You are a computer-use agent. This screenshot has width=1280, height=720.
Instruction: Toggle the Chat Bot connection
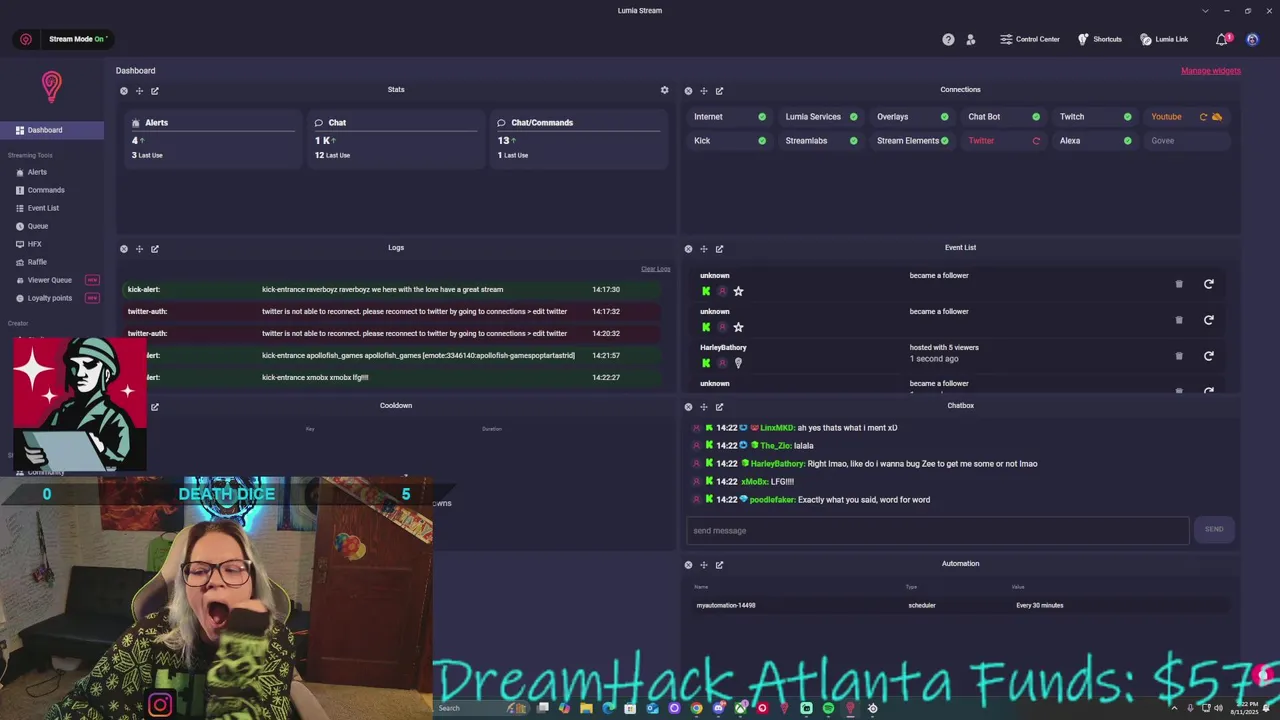(x=1004, y=117)
